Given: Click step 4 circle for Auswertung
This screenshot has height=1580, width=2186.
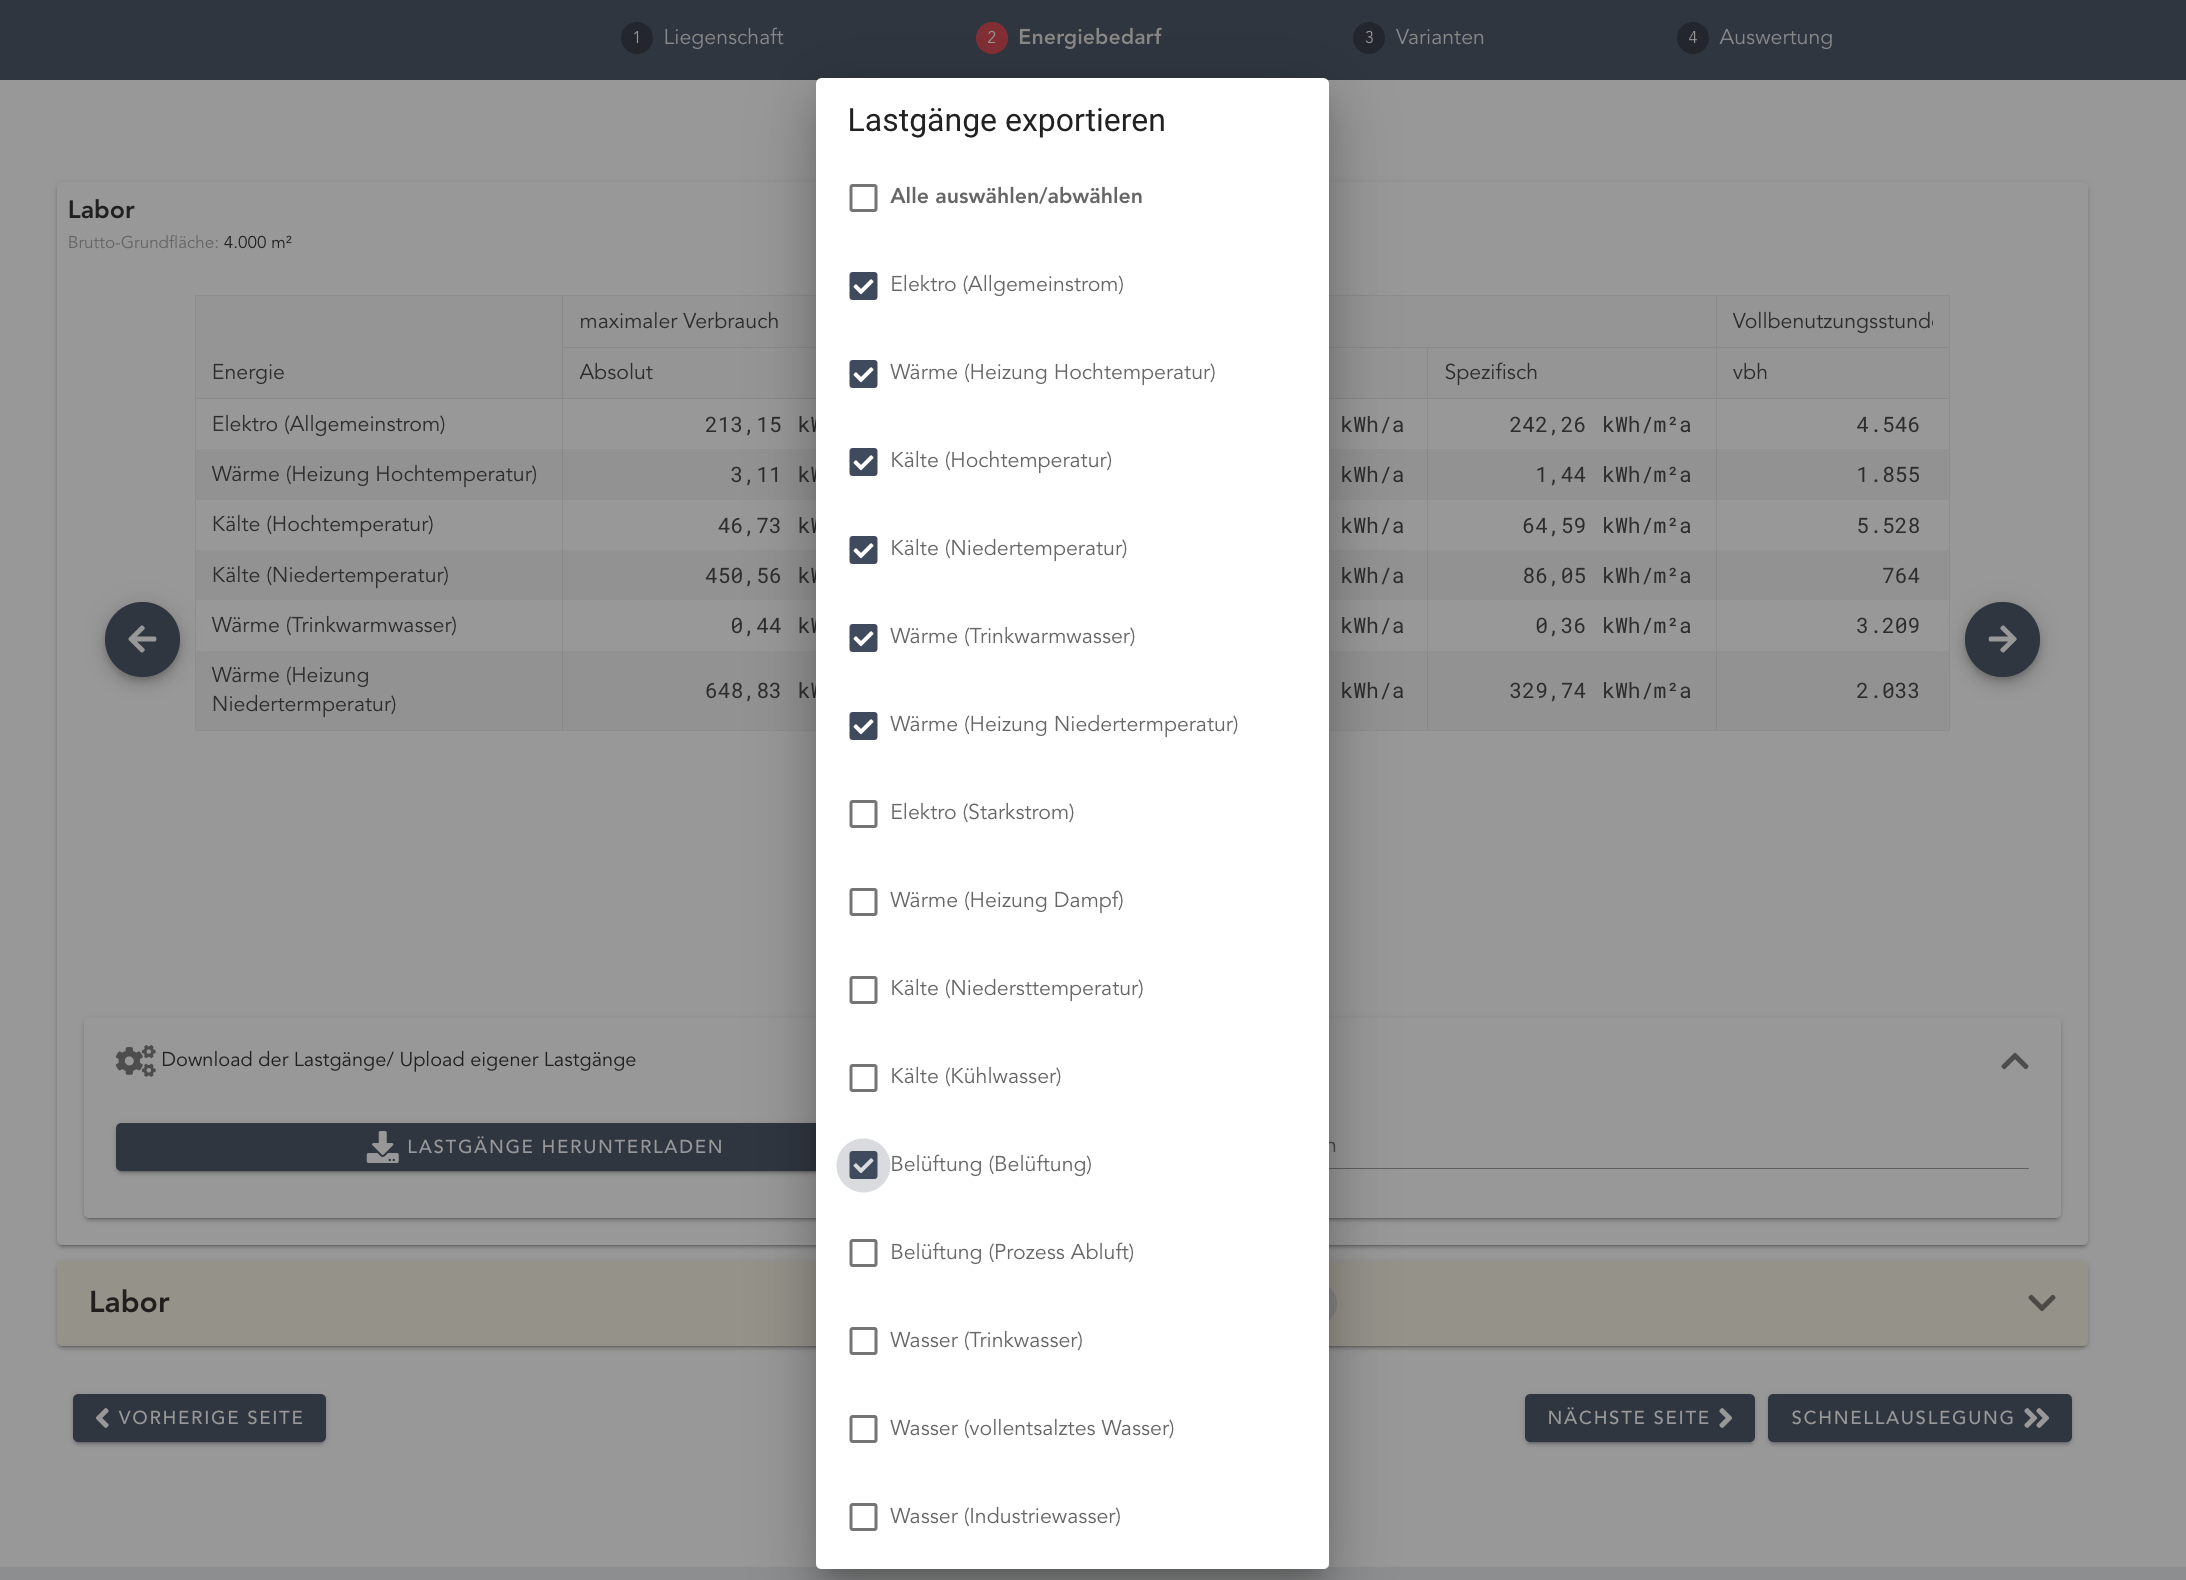Looking at the screenshot, I should coord(1692,38).
